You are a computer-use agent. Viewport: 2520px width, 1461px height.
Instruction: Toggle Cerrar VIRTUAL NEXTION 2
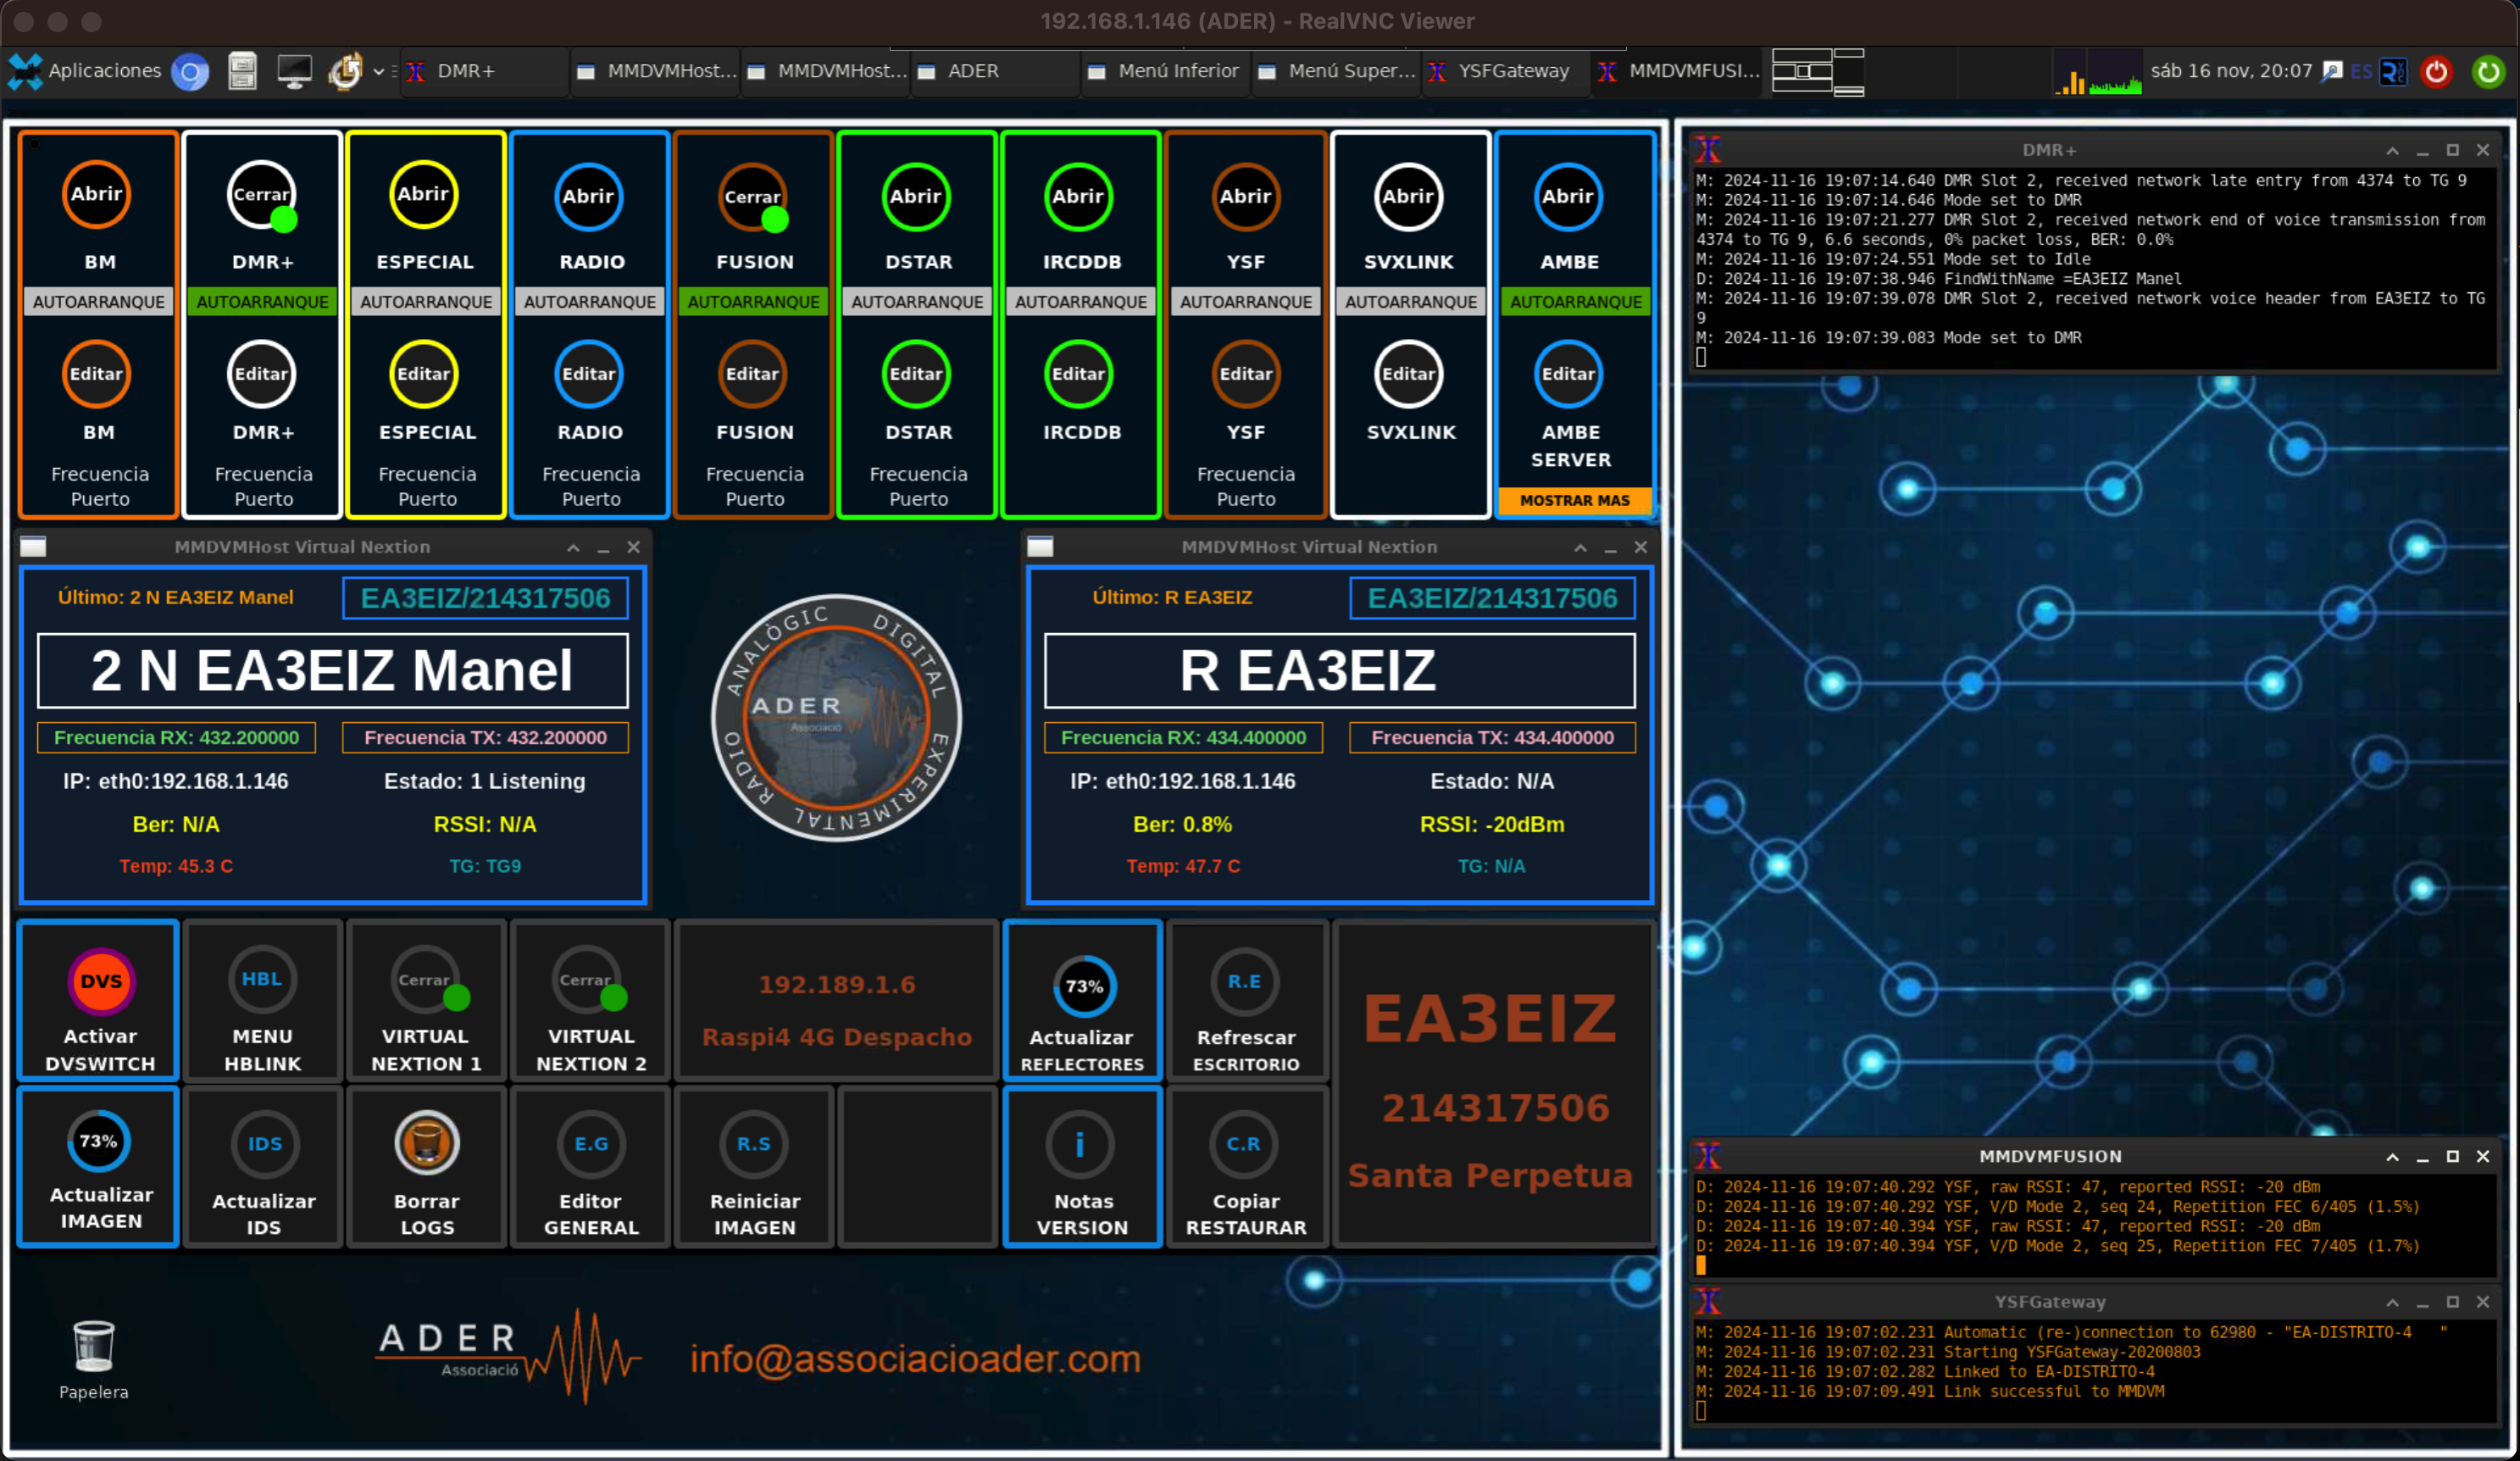(588, 981)
